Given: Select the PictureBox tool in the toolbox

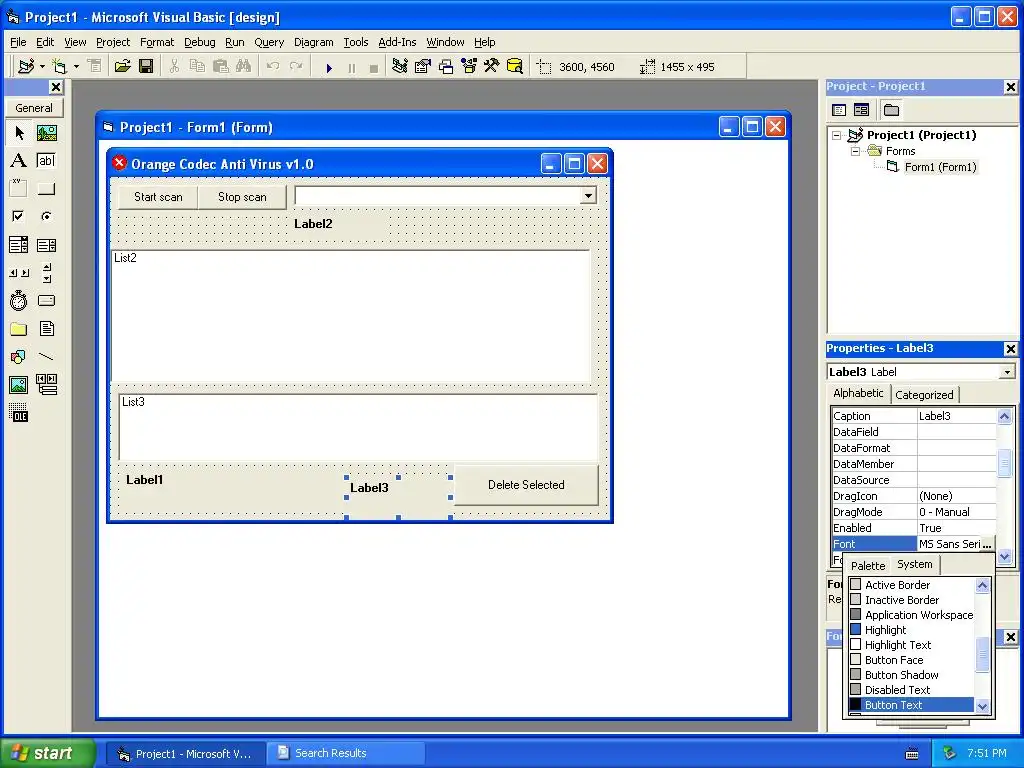Looking at the screenshot, I should [46, 133].
